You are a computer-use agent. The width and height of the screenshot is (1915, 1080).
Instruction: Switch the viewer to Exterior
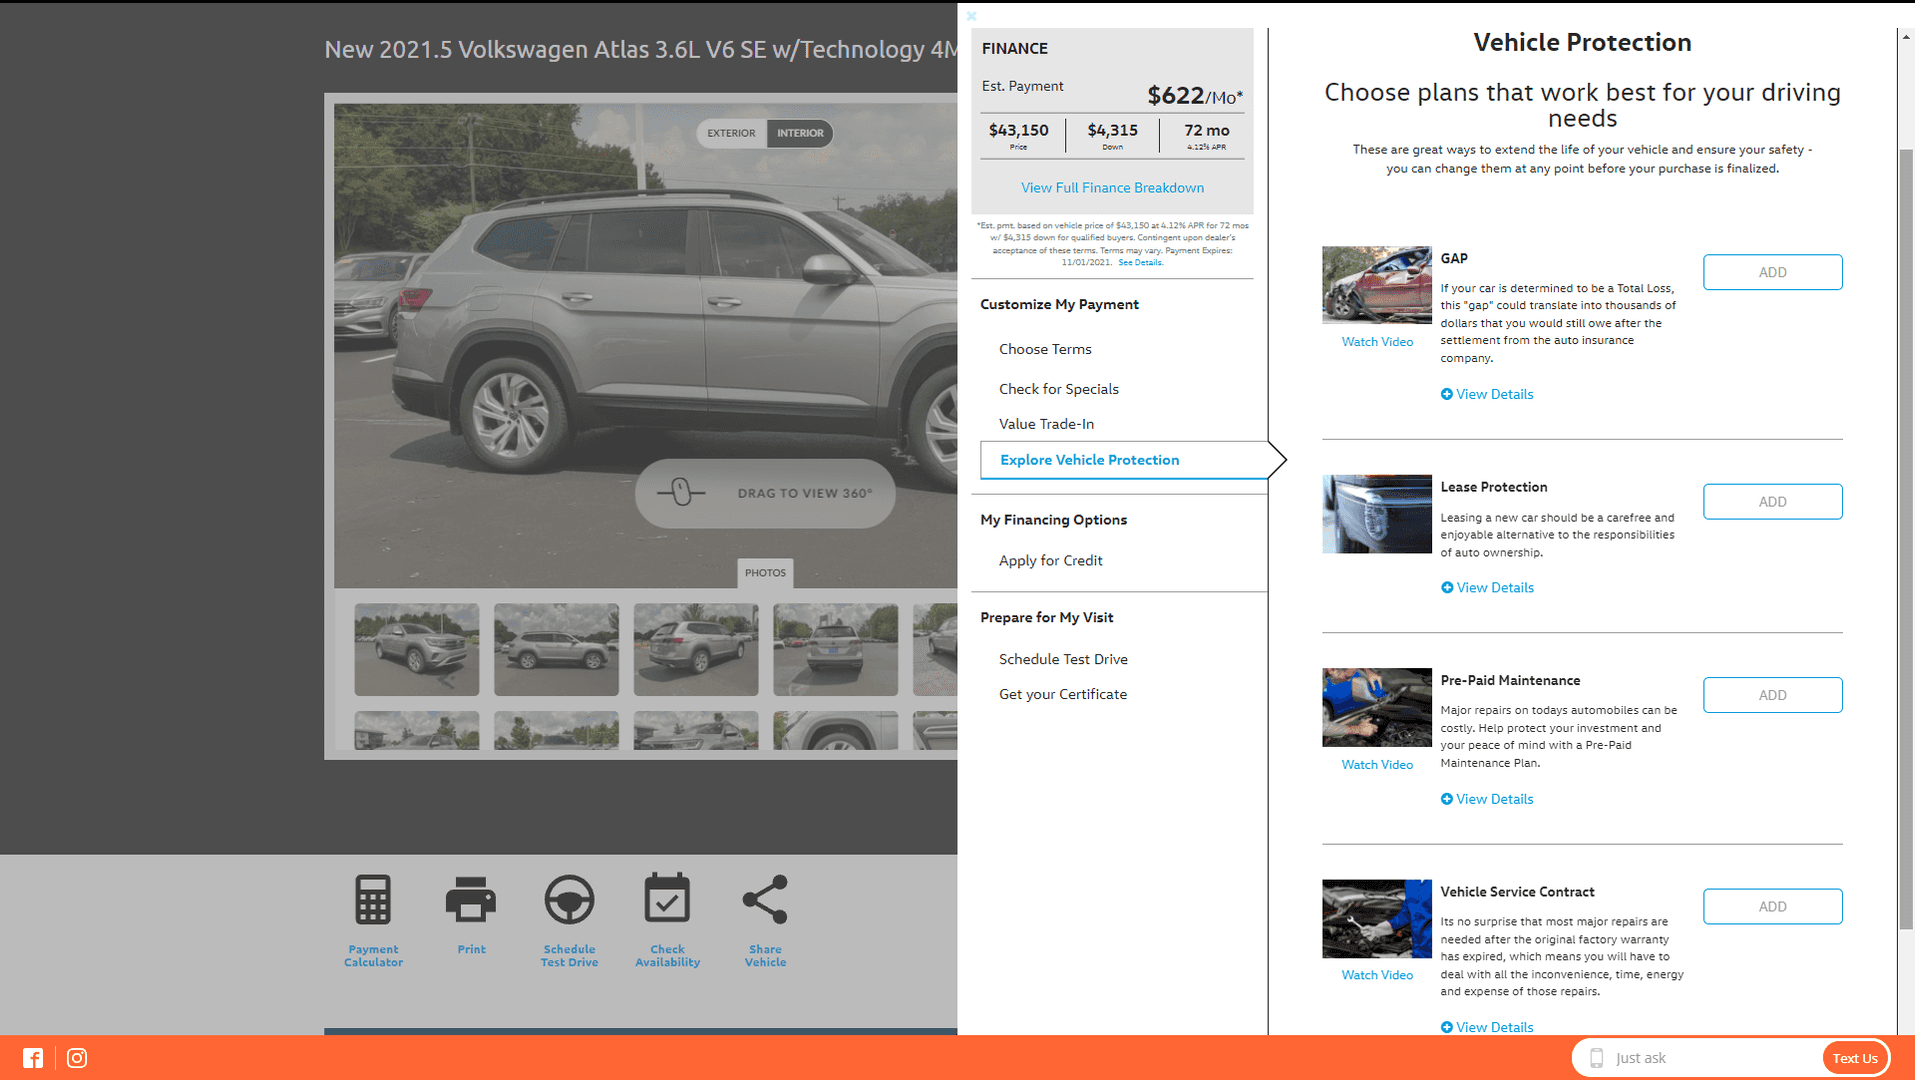[x=731, y=133]
